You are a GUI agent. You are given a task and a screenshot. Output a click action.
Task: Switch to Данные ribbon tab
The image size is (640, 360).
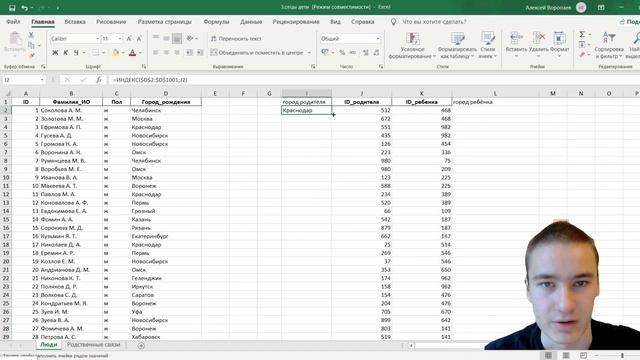tap(251, 22)
